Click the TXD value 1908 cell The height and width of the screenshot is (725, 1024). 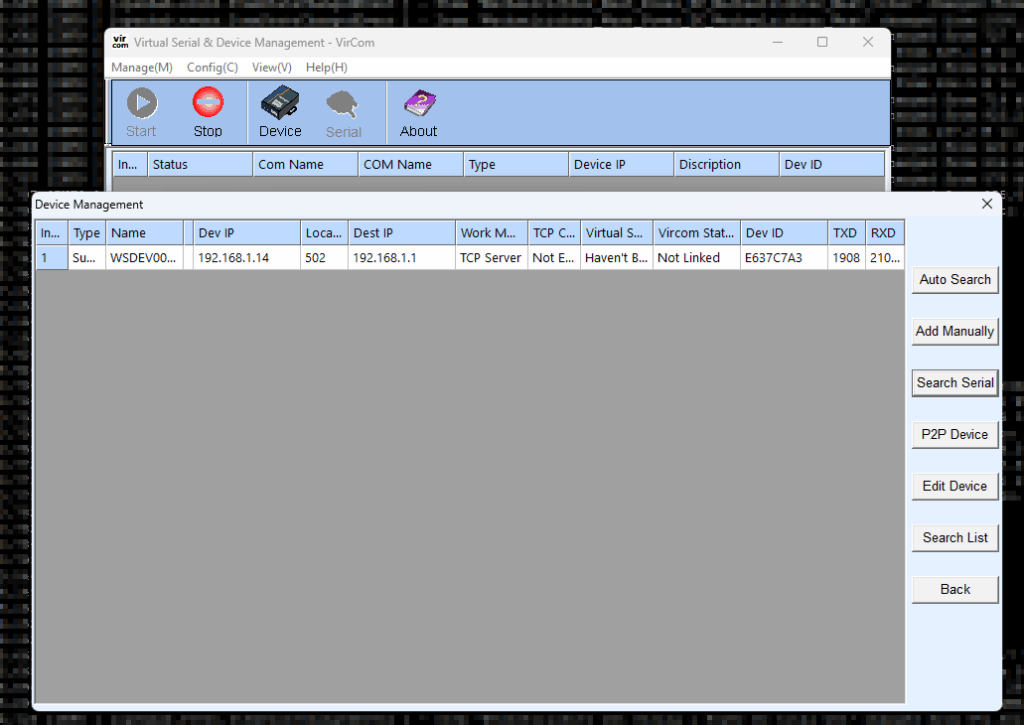846,258
